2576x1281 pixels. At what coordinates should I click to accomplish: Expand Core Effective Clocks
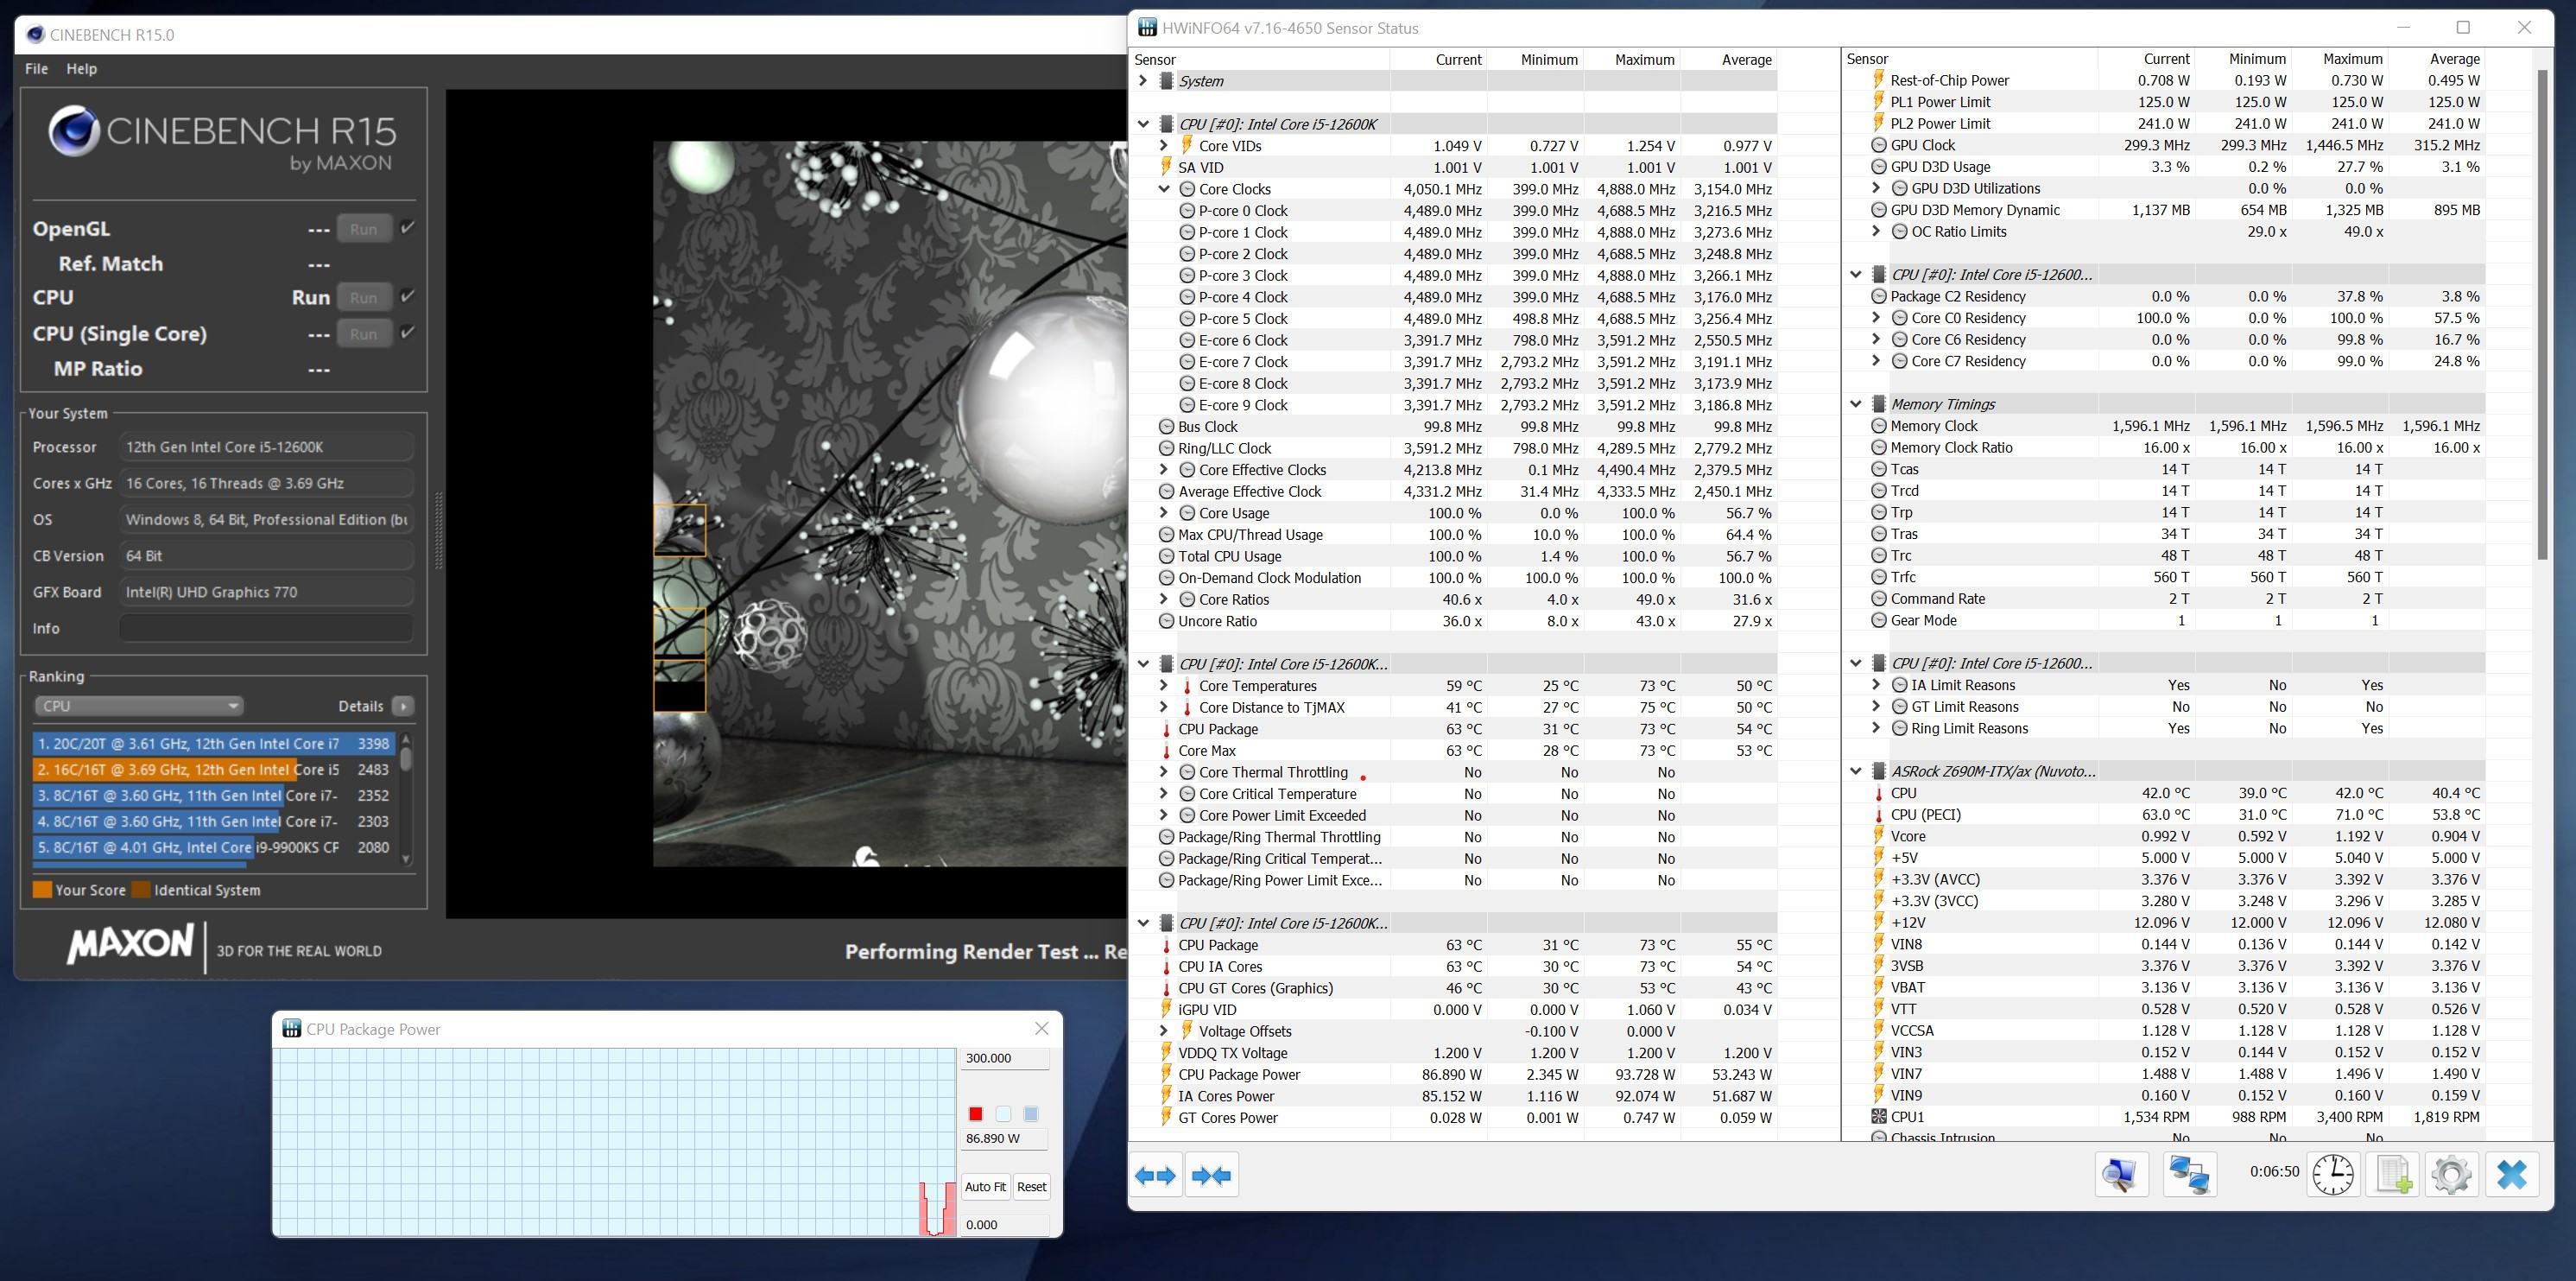click(1164, 470)
